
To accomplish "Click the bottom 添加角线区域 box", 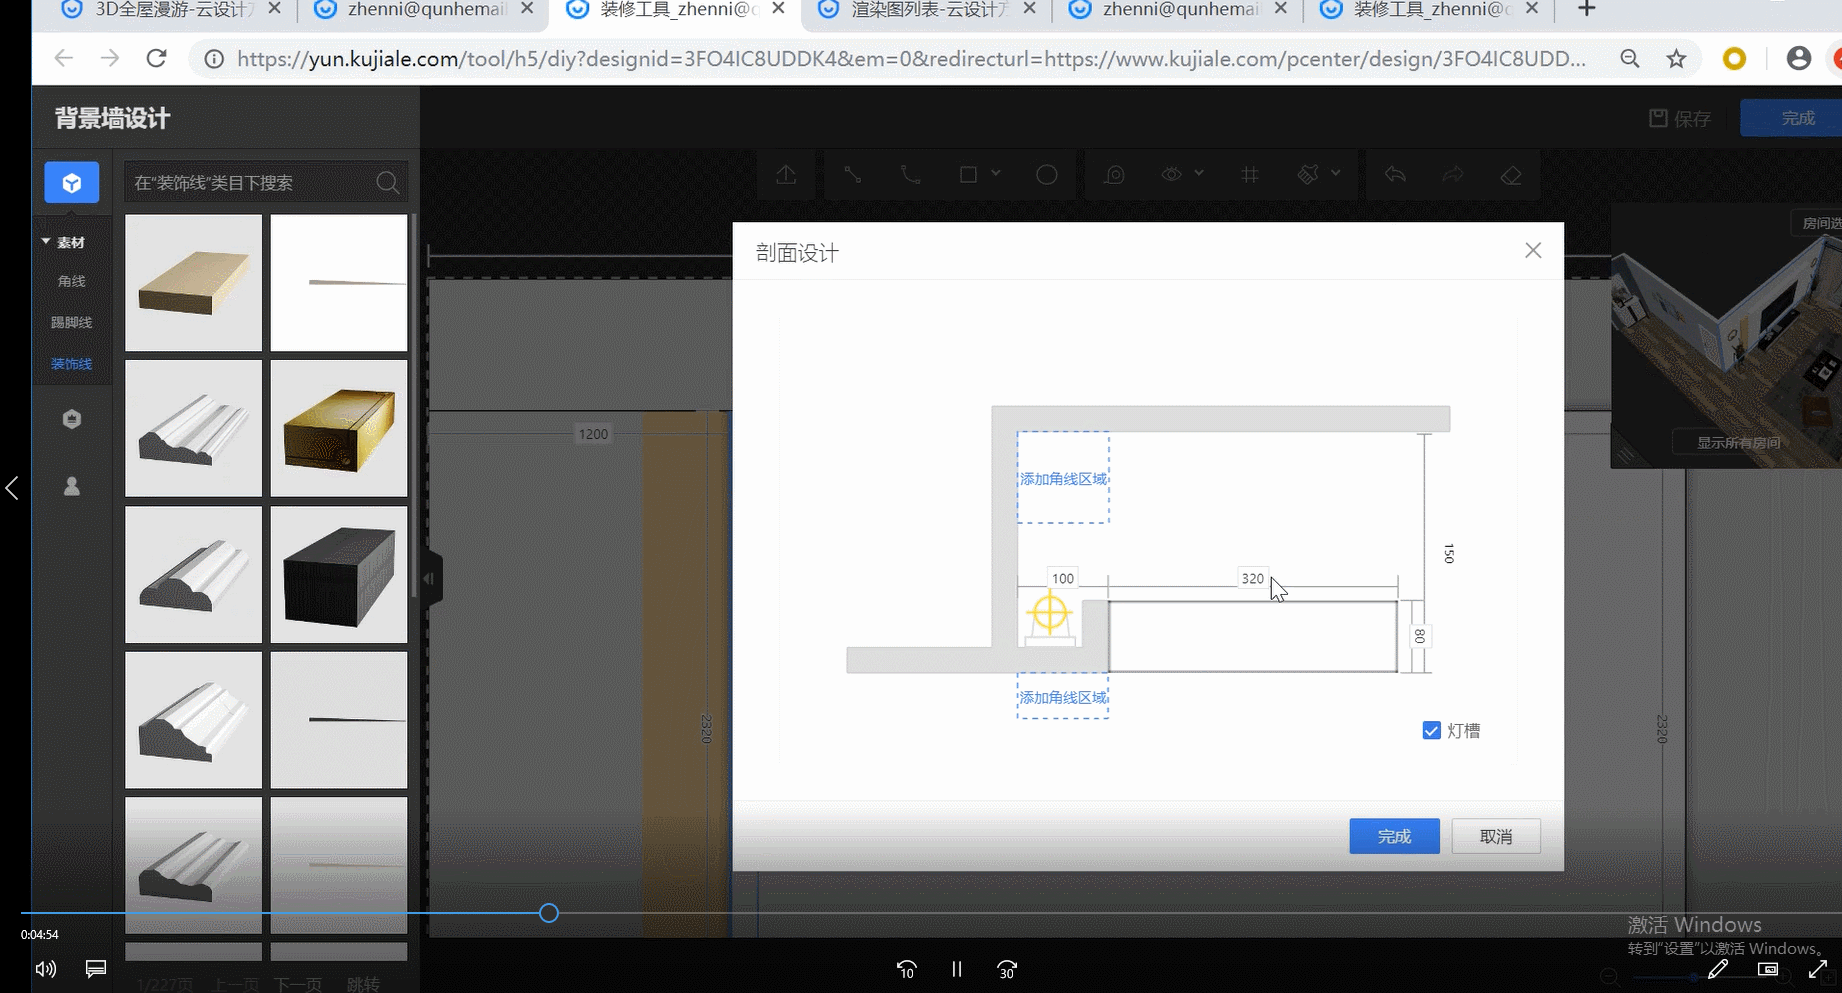I will pyautogui.click(x=1063, y=697).
